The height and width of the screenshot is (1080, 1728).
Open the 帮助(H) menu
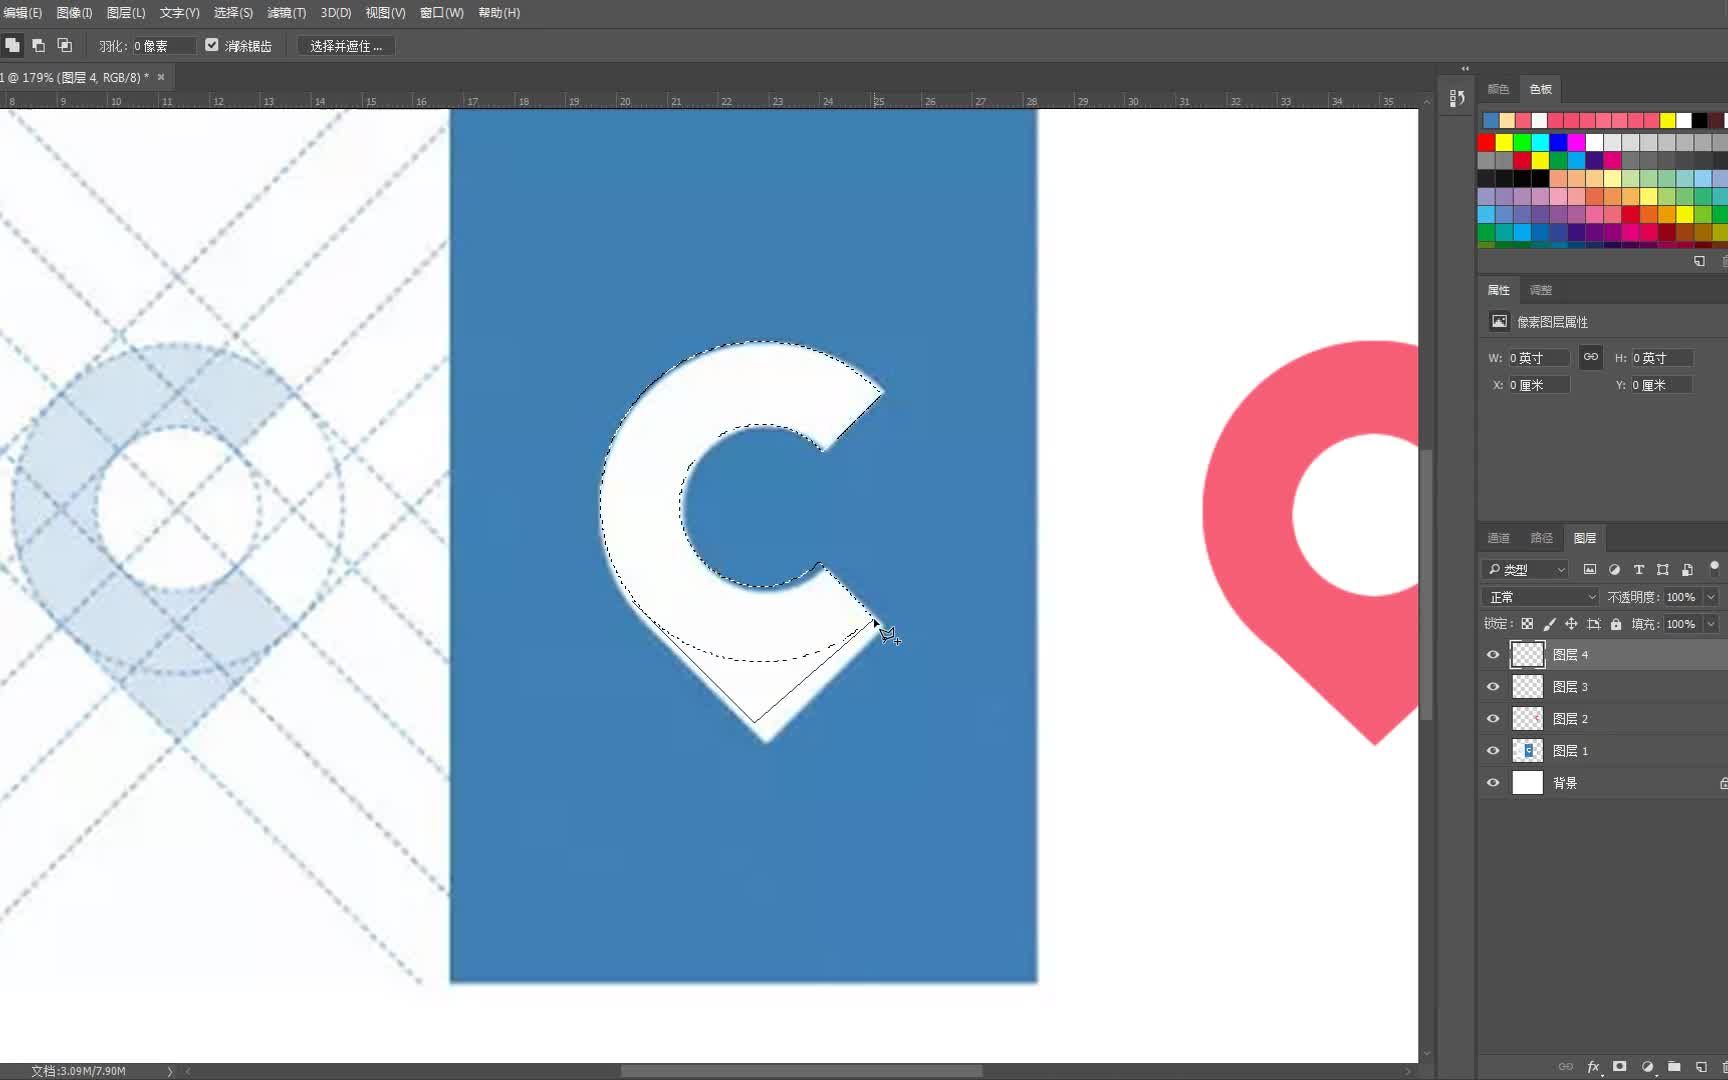pyautogui.click(x=499, y=13)
